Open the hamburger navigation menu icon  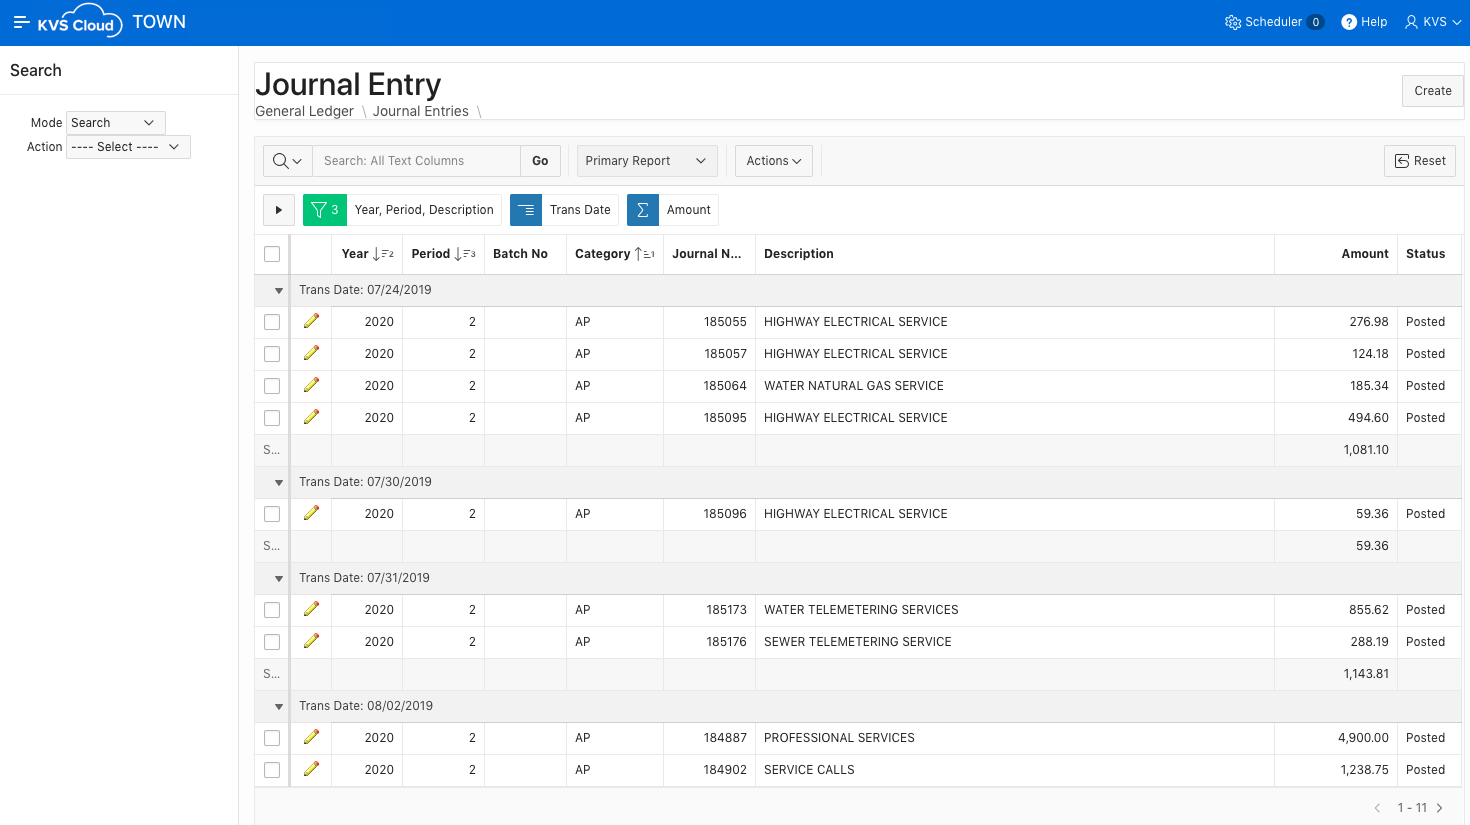pos(21,22)
